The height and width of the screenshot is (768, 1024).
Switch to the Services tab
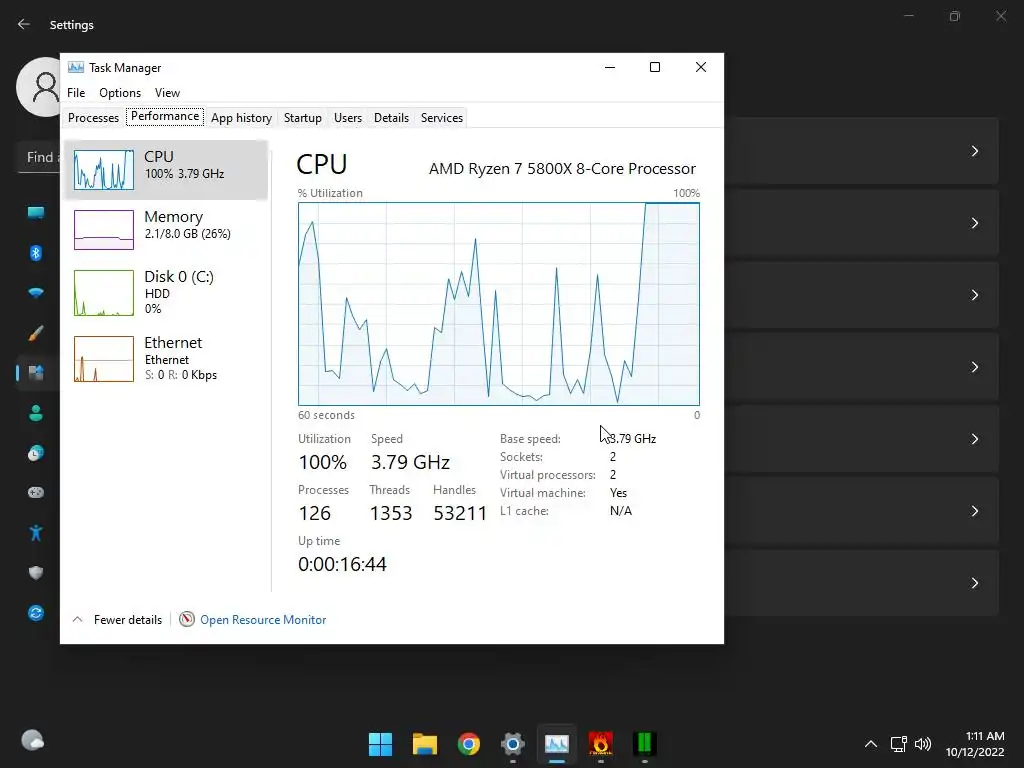(441, 118)
